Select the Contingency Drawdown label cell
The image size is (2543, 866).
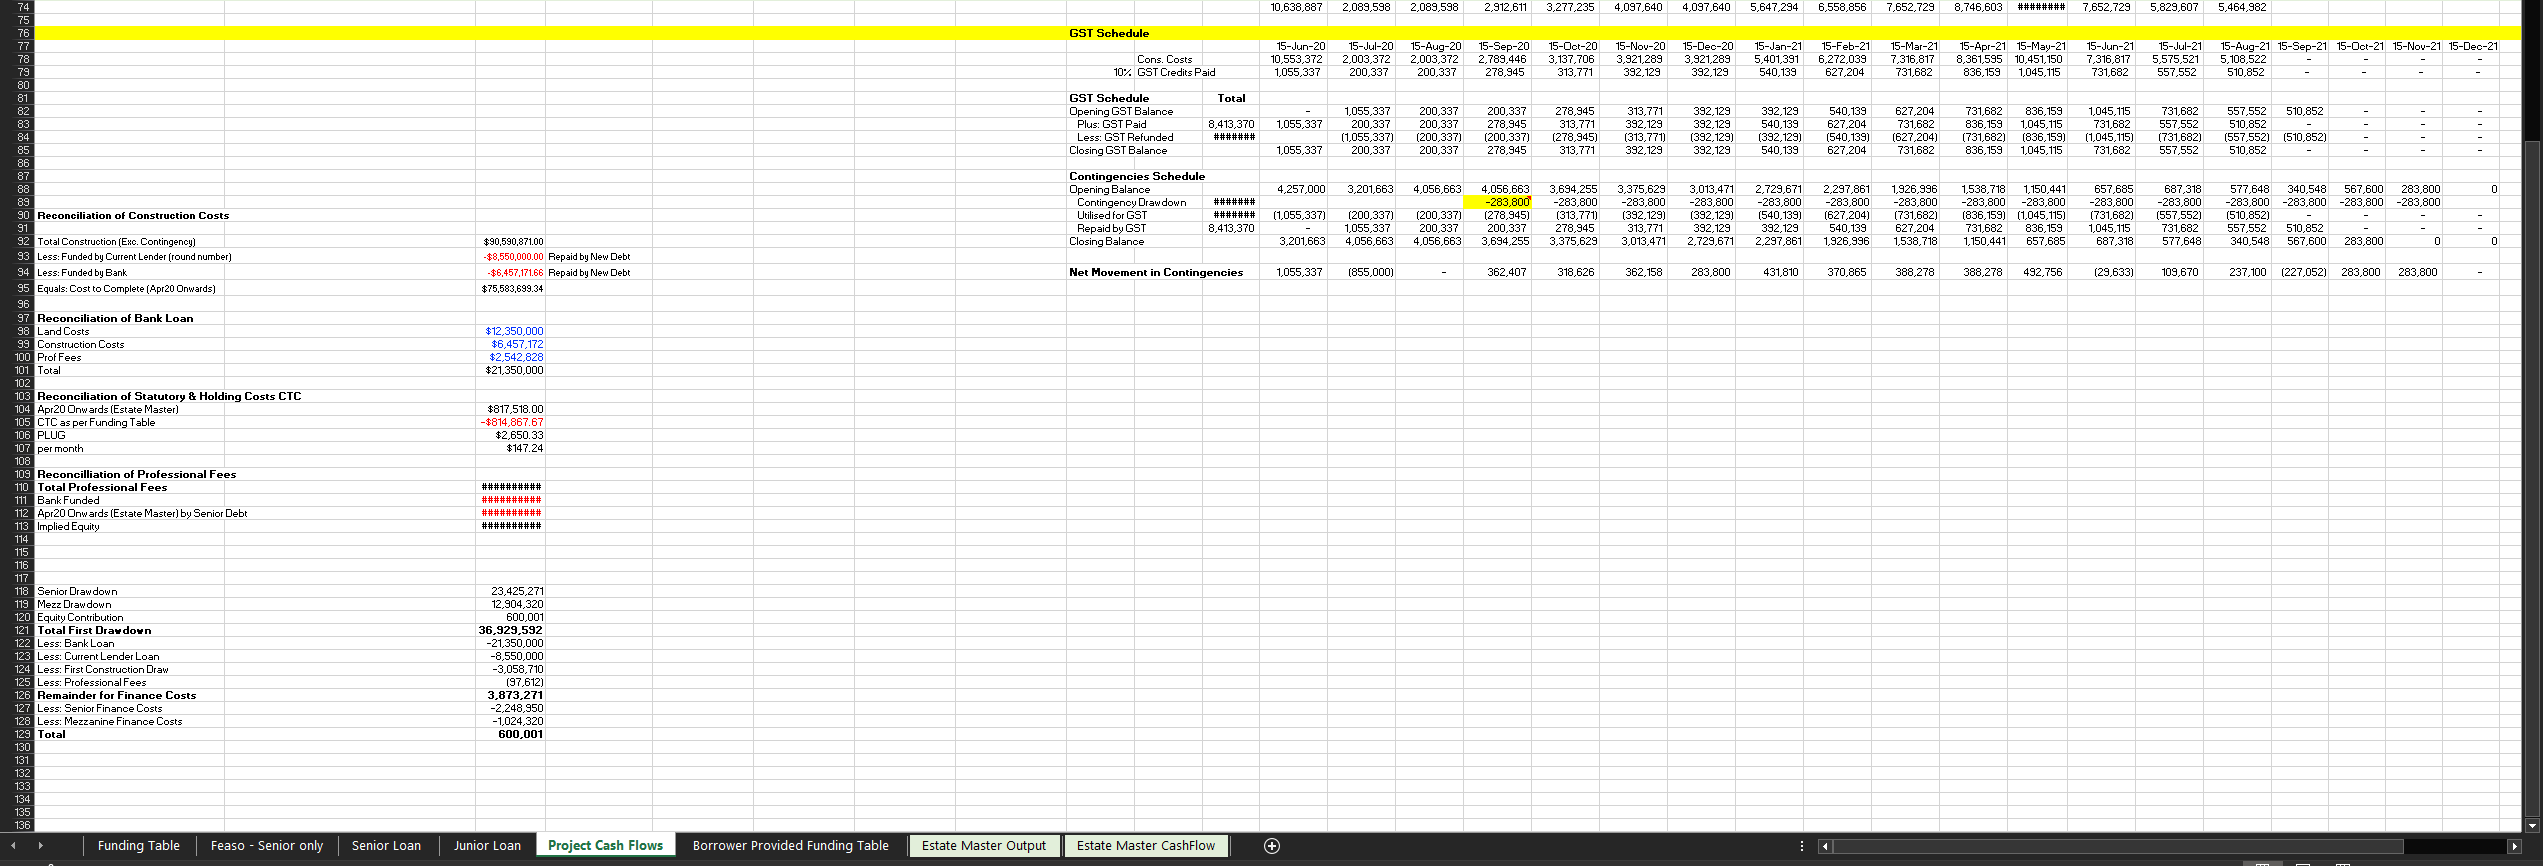(x=1131, y=202)
